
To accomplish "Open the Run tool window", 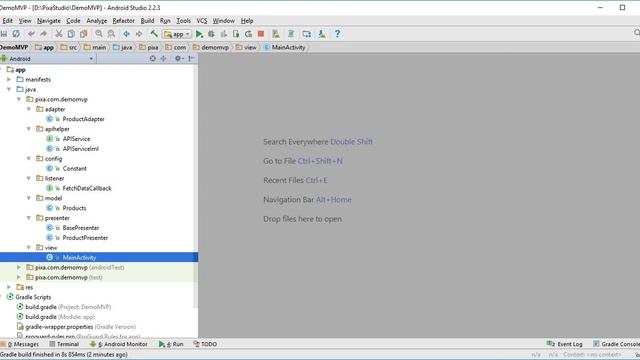I will point(171,344).
